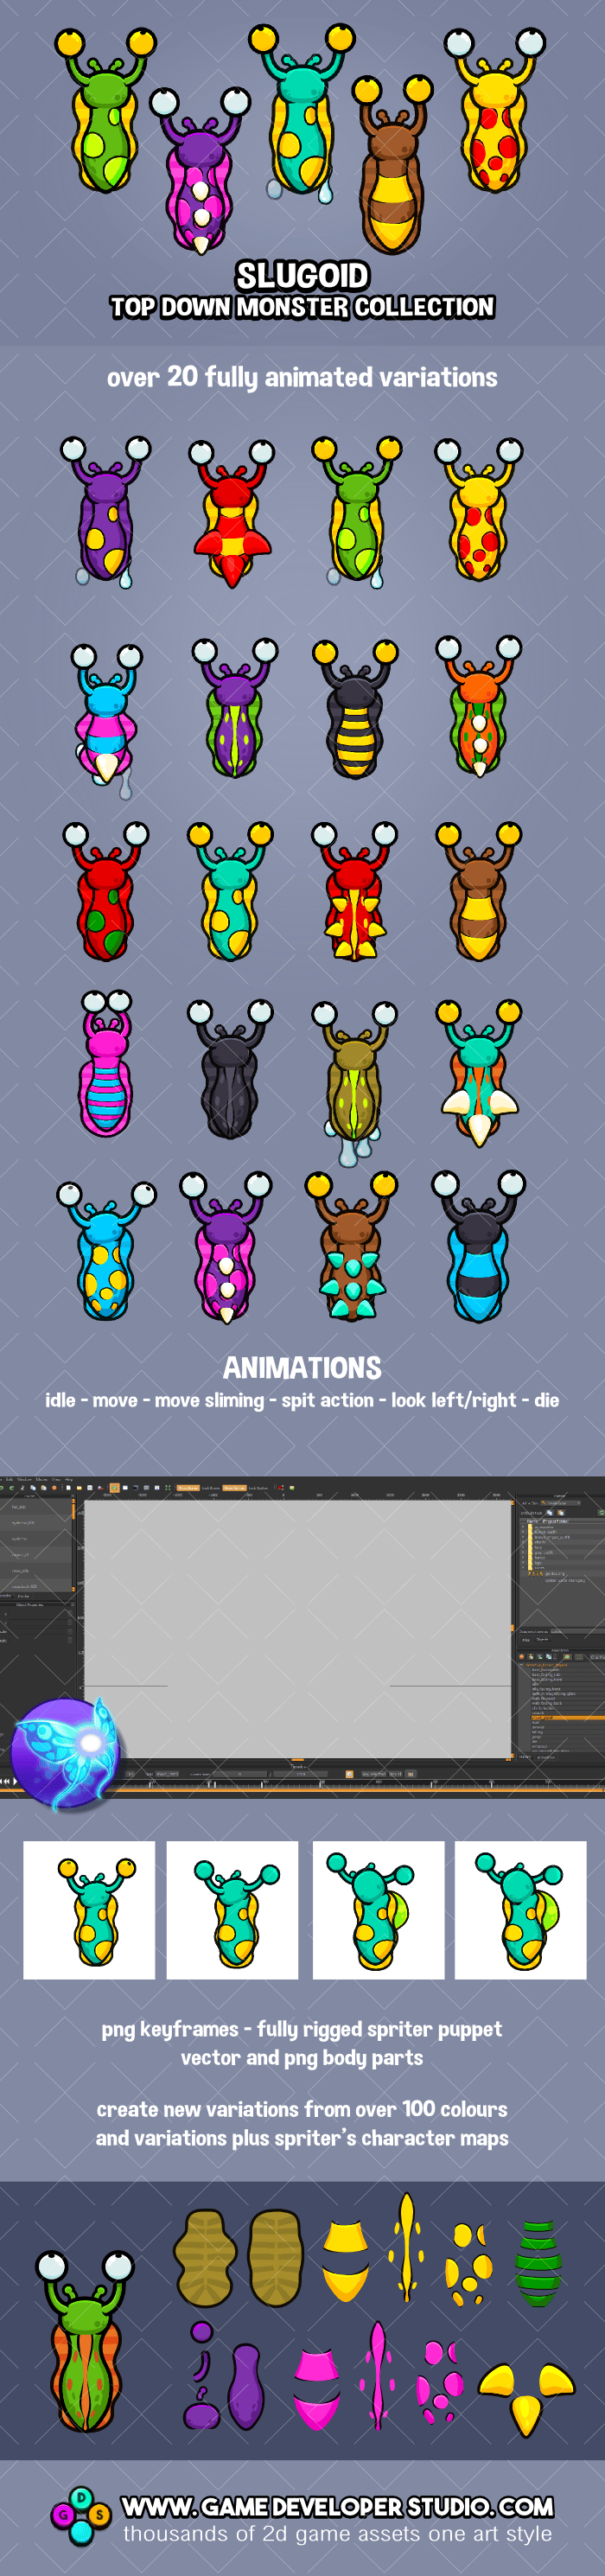Viewport: 605px width, 2576px height.
Task: Select the black and yellow striped bee slug
Action: tap(355, 709)
